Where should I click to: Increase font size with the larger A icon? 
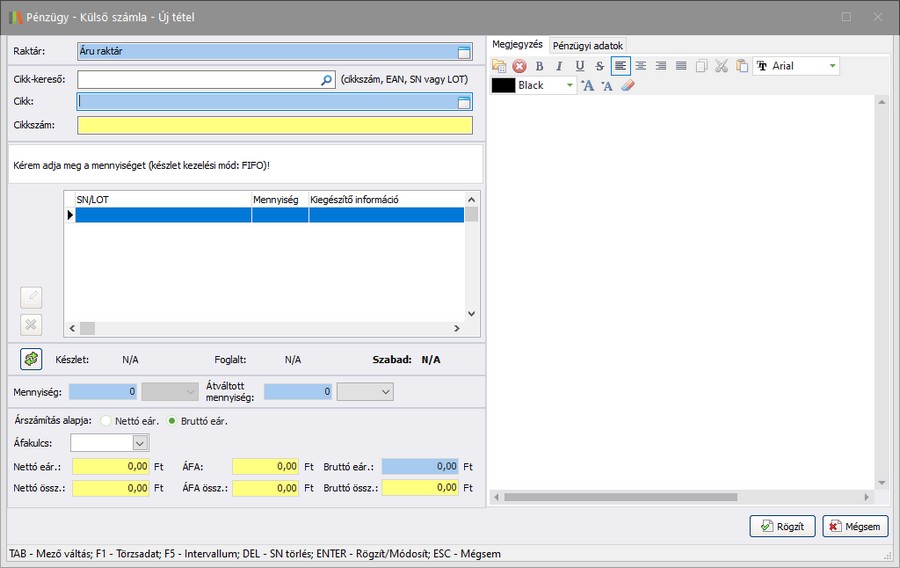coord(588,86)
